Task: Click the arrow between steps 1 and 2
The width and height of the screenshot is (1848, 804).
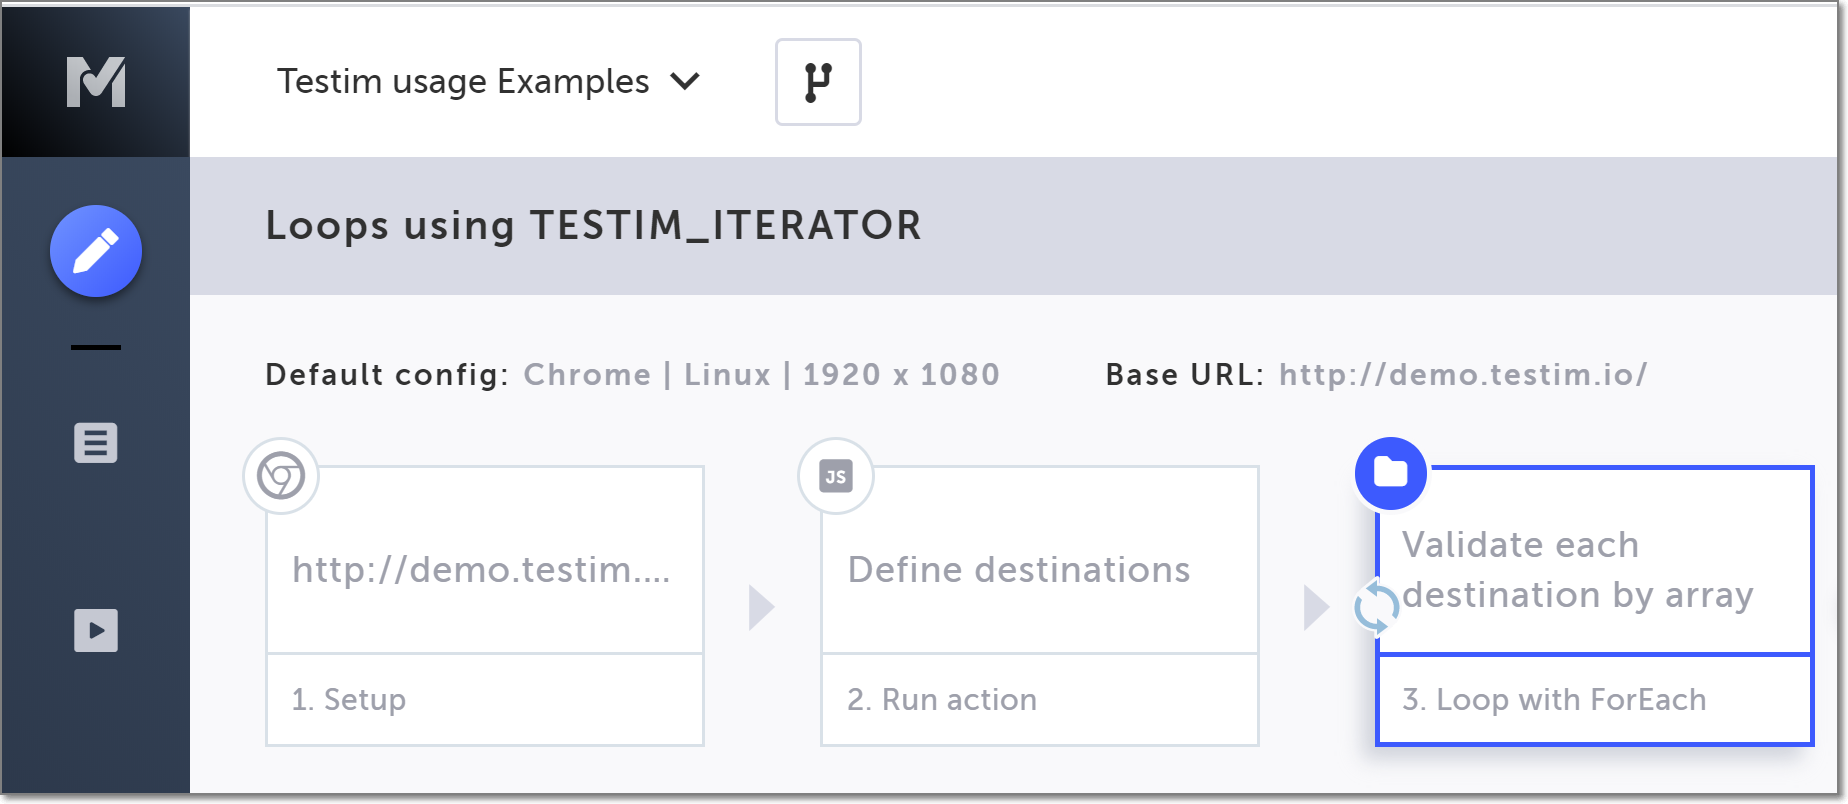Action: pos(762,607)
